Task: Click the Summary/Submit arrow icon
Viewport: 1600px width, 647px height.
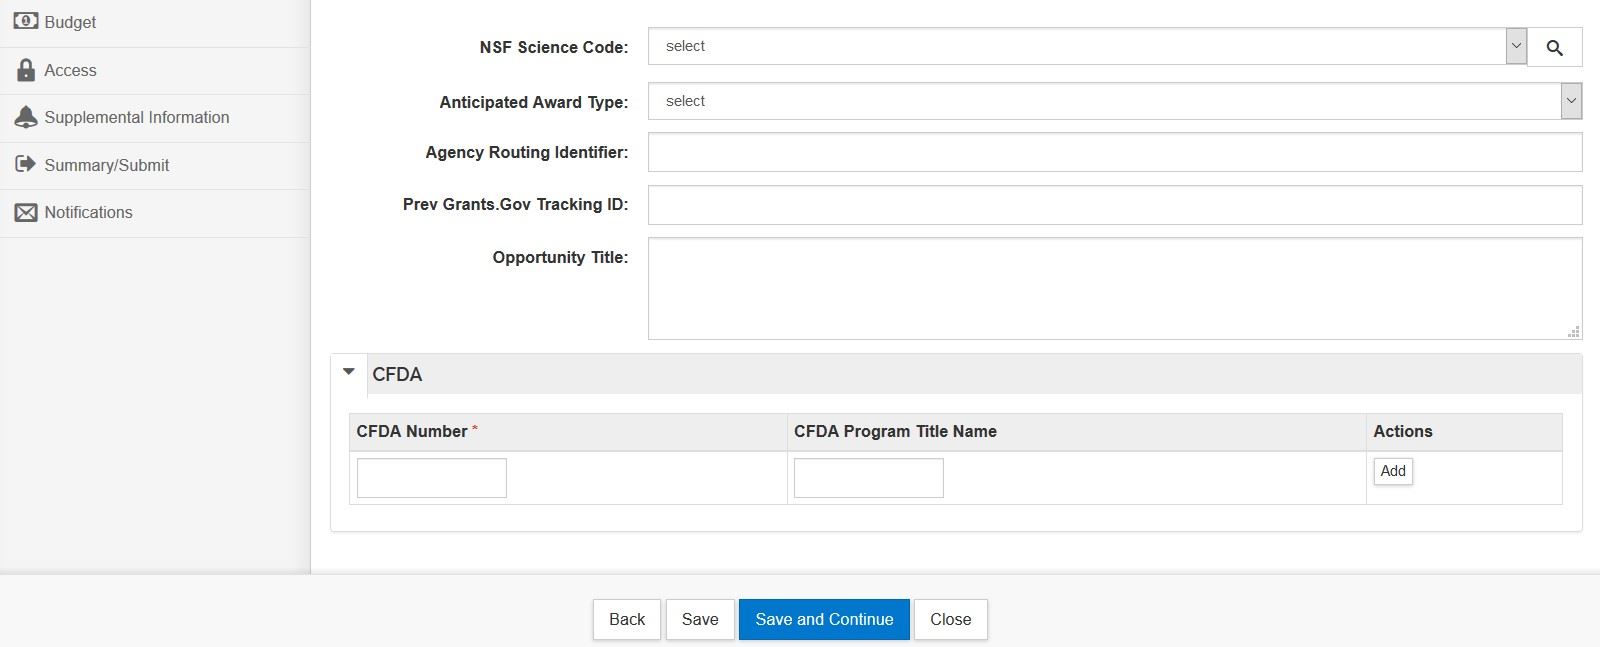Action: (x=26, y=165)
